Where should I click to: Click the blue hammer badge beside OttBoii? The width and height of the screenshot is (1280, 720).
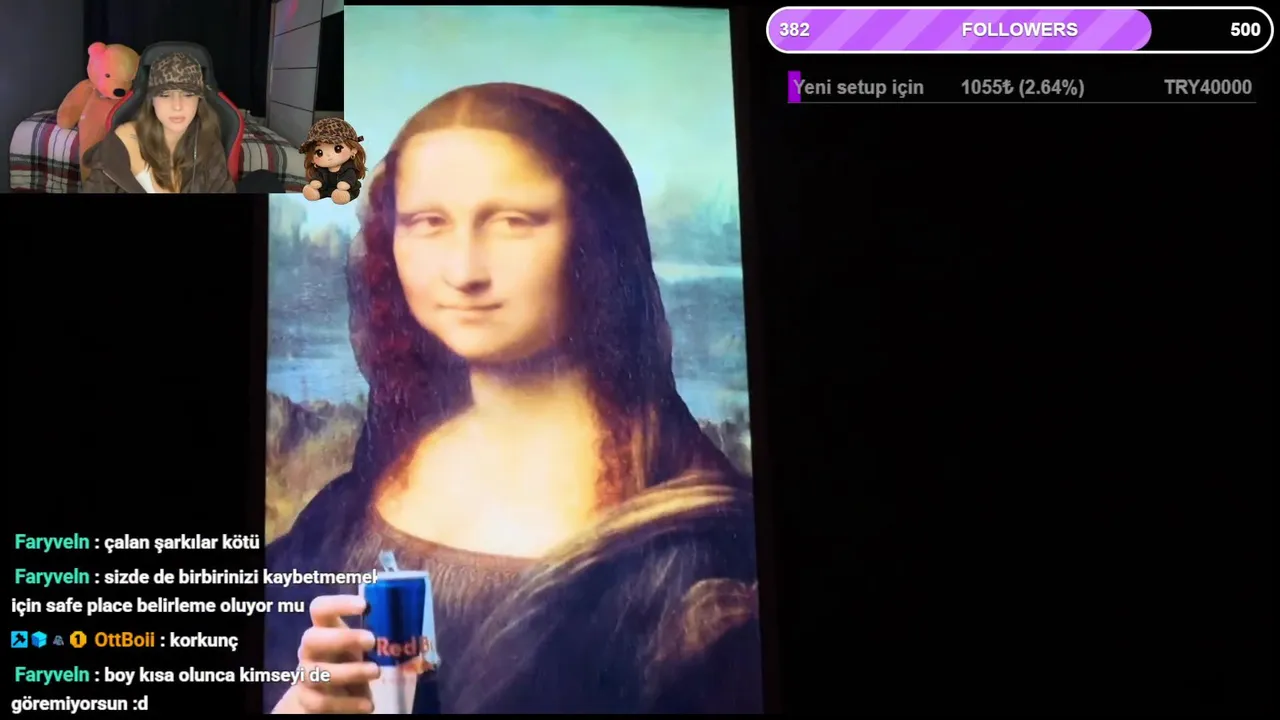pyautogui.click(x=19, y=639)
